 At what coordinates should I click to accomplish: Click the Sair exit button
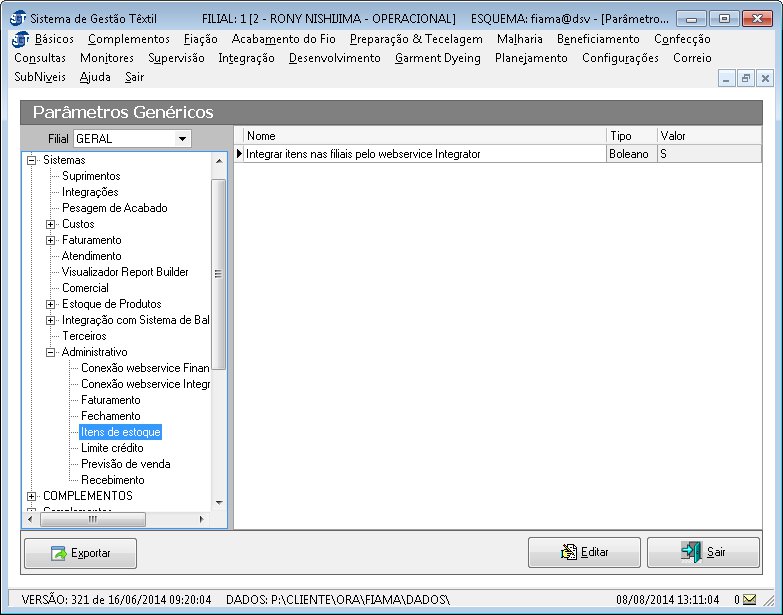703,552
